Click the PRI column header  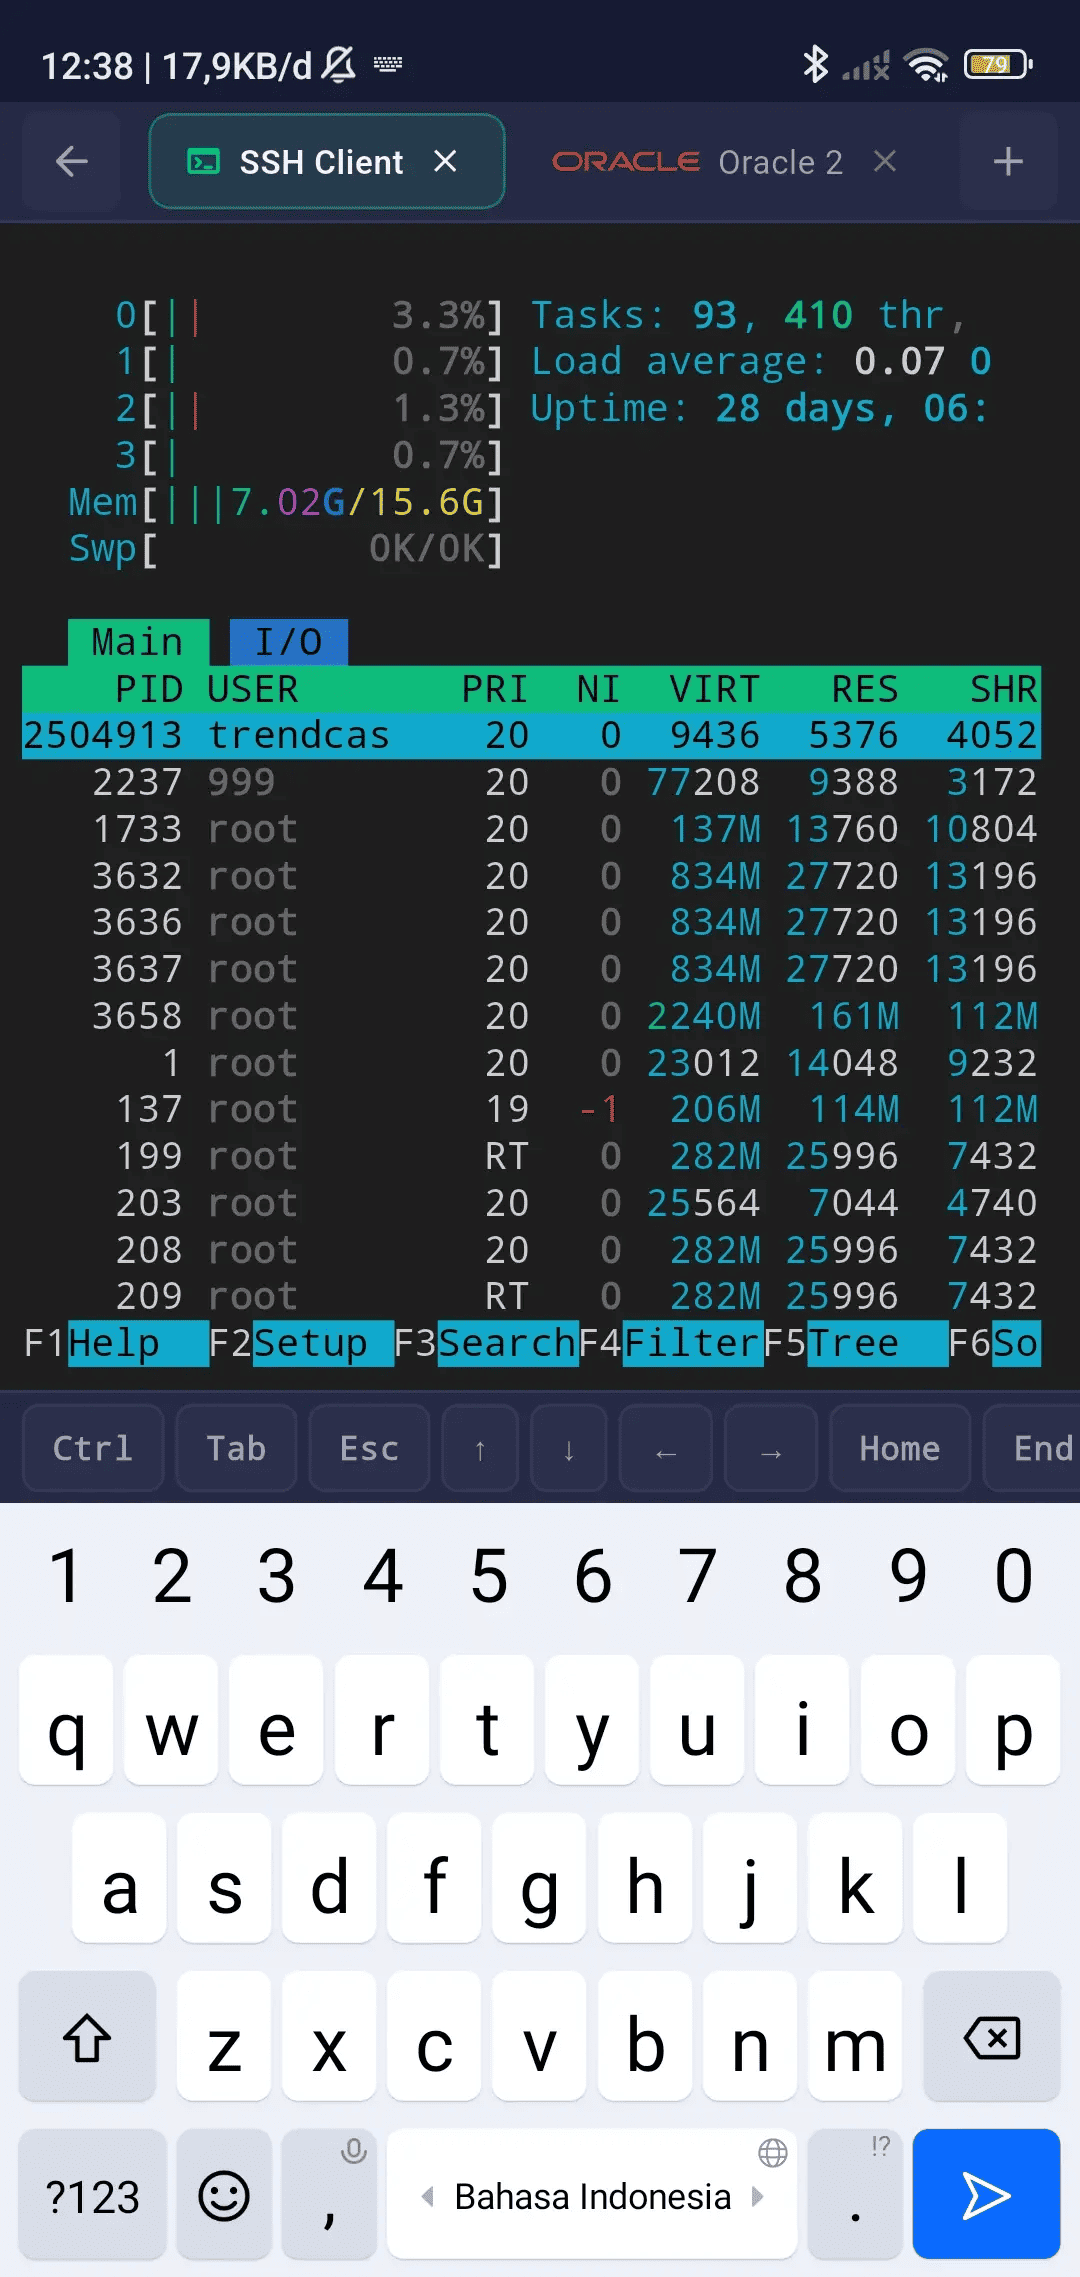(494, 689)
